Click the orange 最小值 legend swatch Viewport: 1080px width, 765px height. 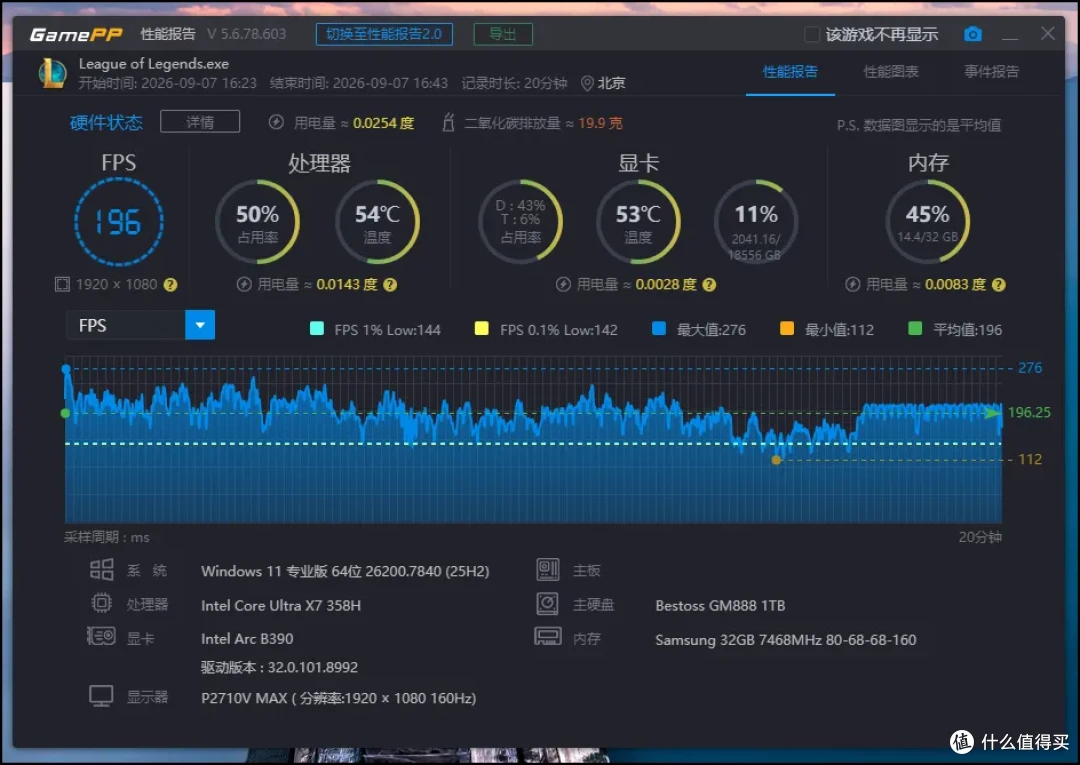point(787,328)
